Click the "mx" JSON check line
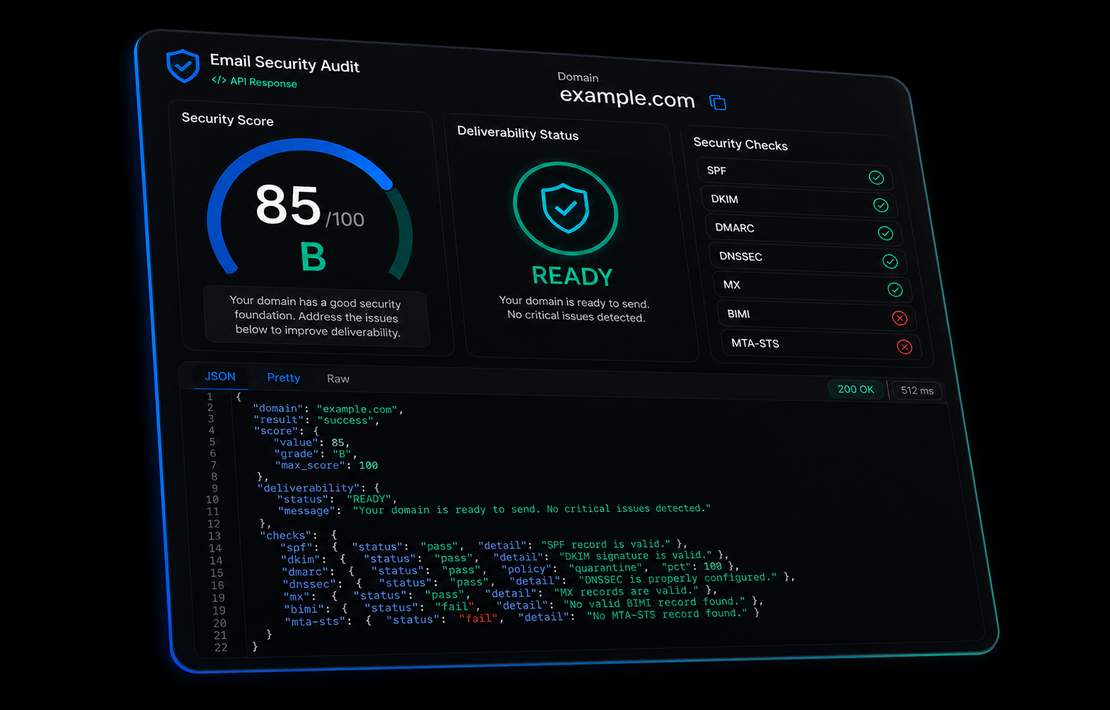Screen dimensions: 1110x710 [500, 593]
